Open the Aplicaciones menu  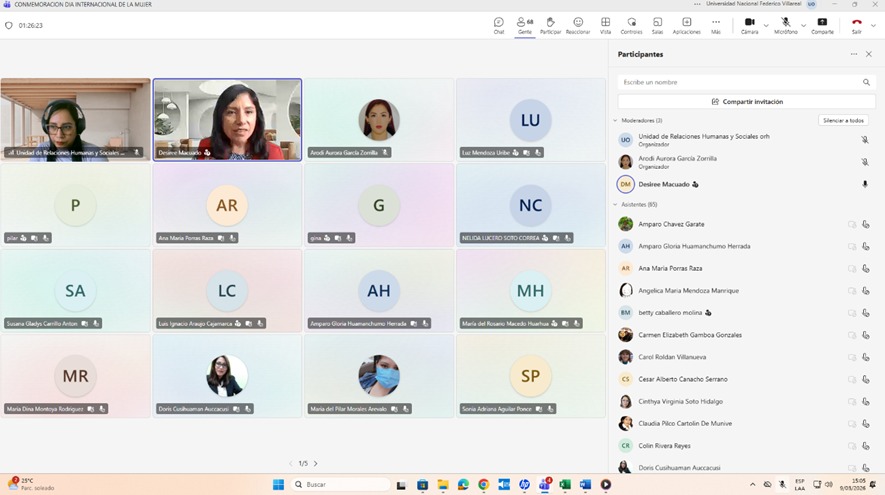click(x=686, y=25)
